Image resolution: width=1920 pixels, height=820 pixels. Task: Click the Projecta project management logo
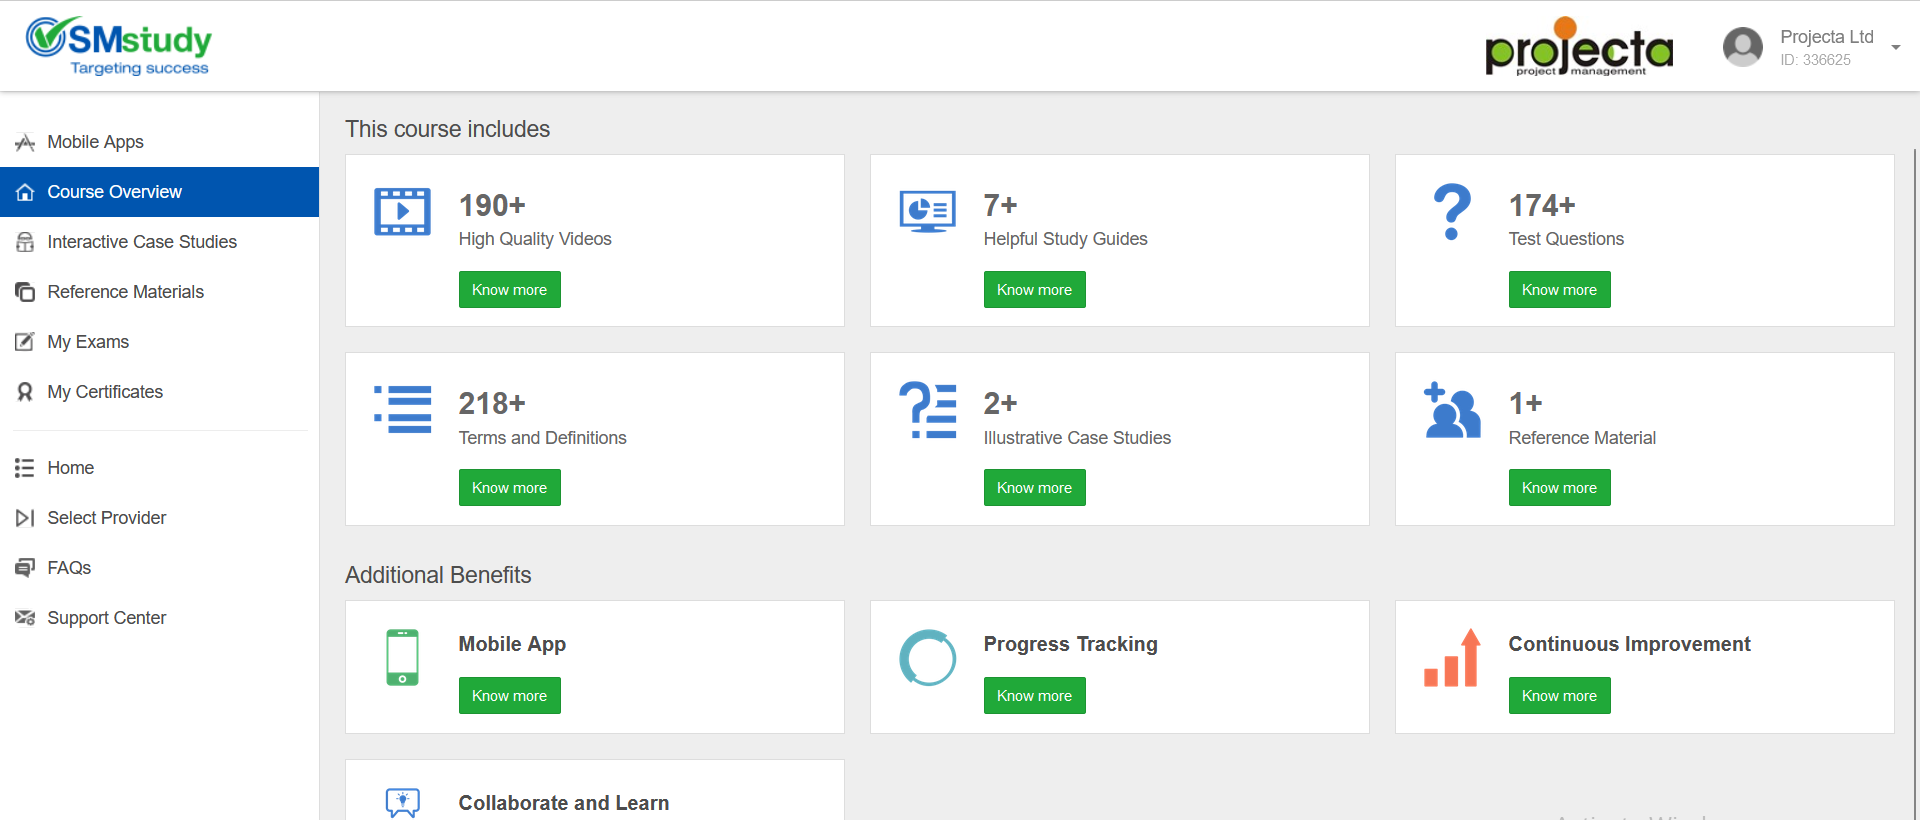coord(1578,48)
